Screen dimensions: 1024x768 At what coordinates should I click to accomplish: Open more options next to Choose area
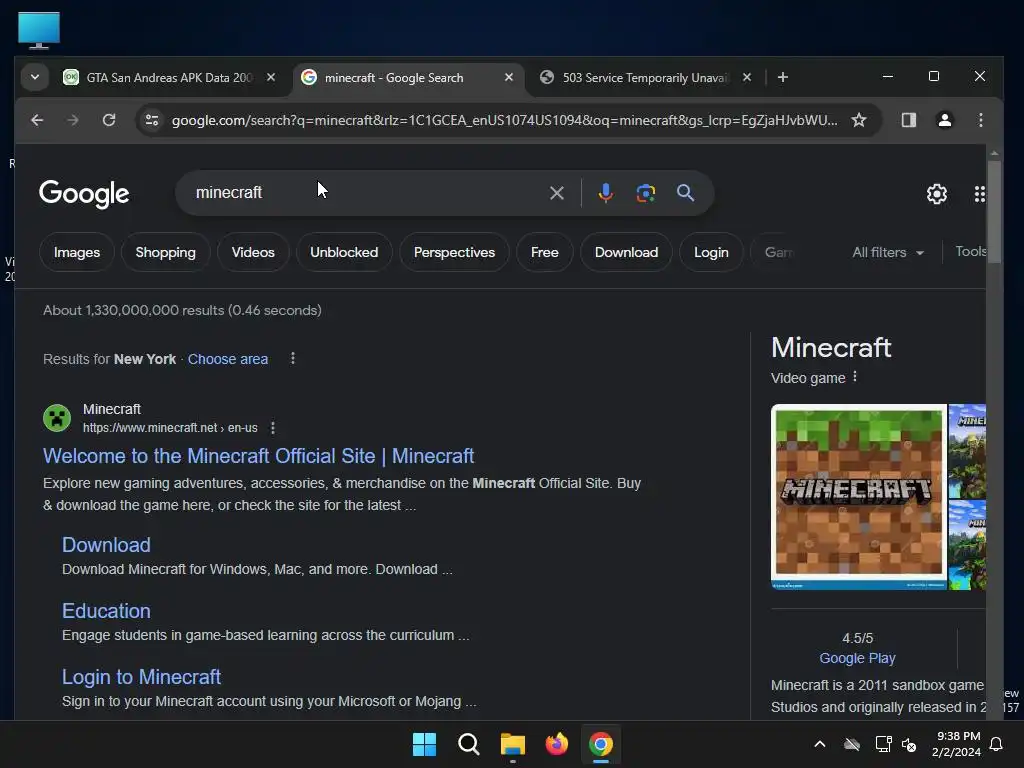click(293, 359)
